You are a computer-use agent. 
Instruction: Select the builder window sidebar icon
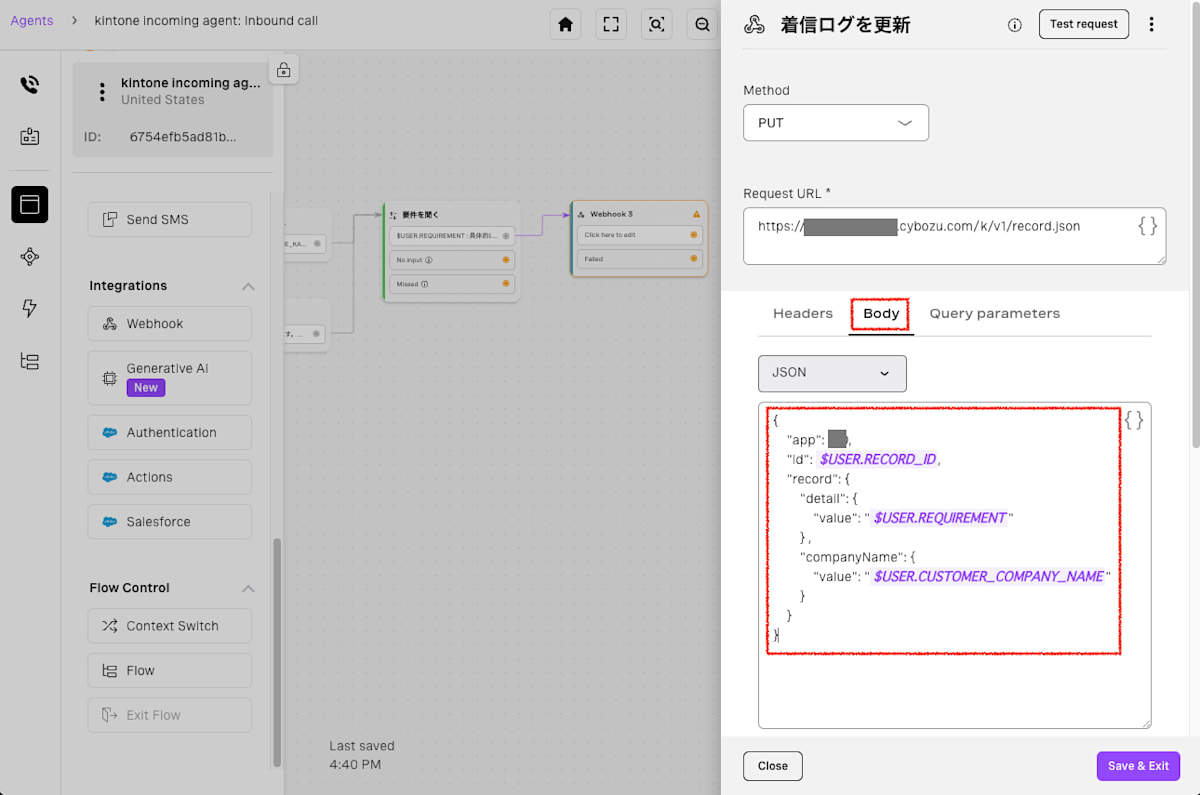[30, 204]
